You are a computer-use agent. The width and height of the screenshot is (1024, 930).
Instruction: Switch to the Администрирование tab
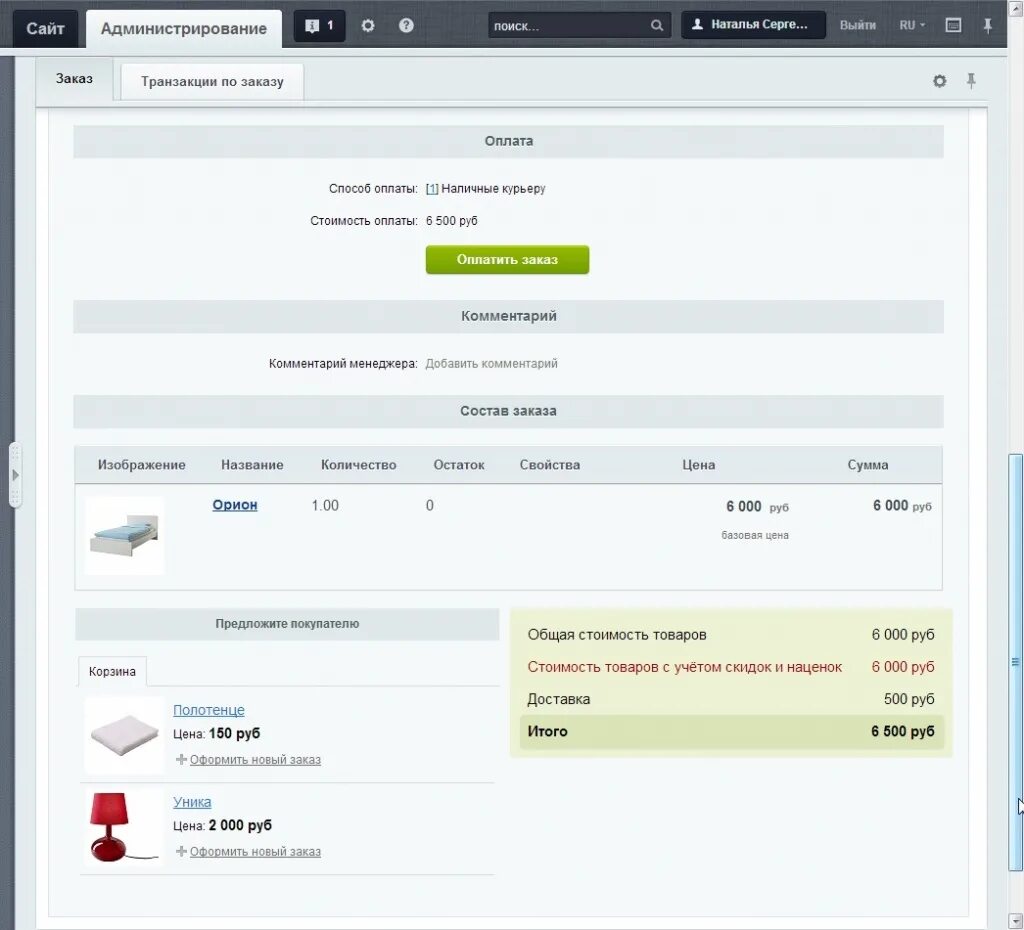pos(184,29)
